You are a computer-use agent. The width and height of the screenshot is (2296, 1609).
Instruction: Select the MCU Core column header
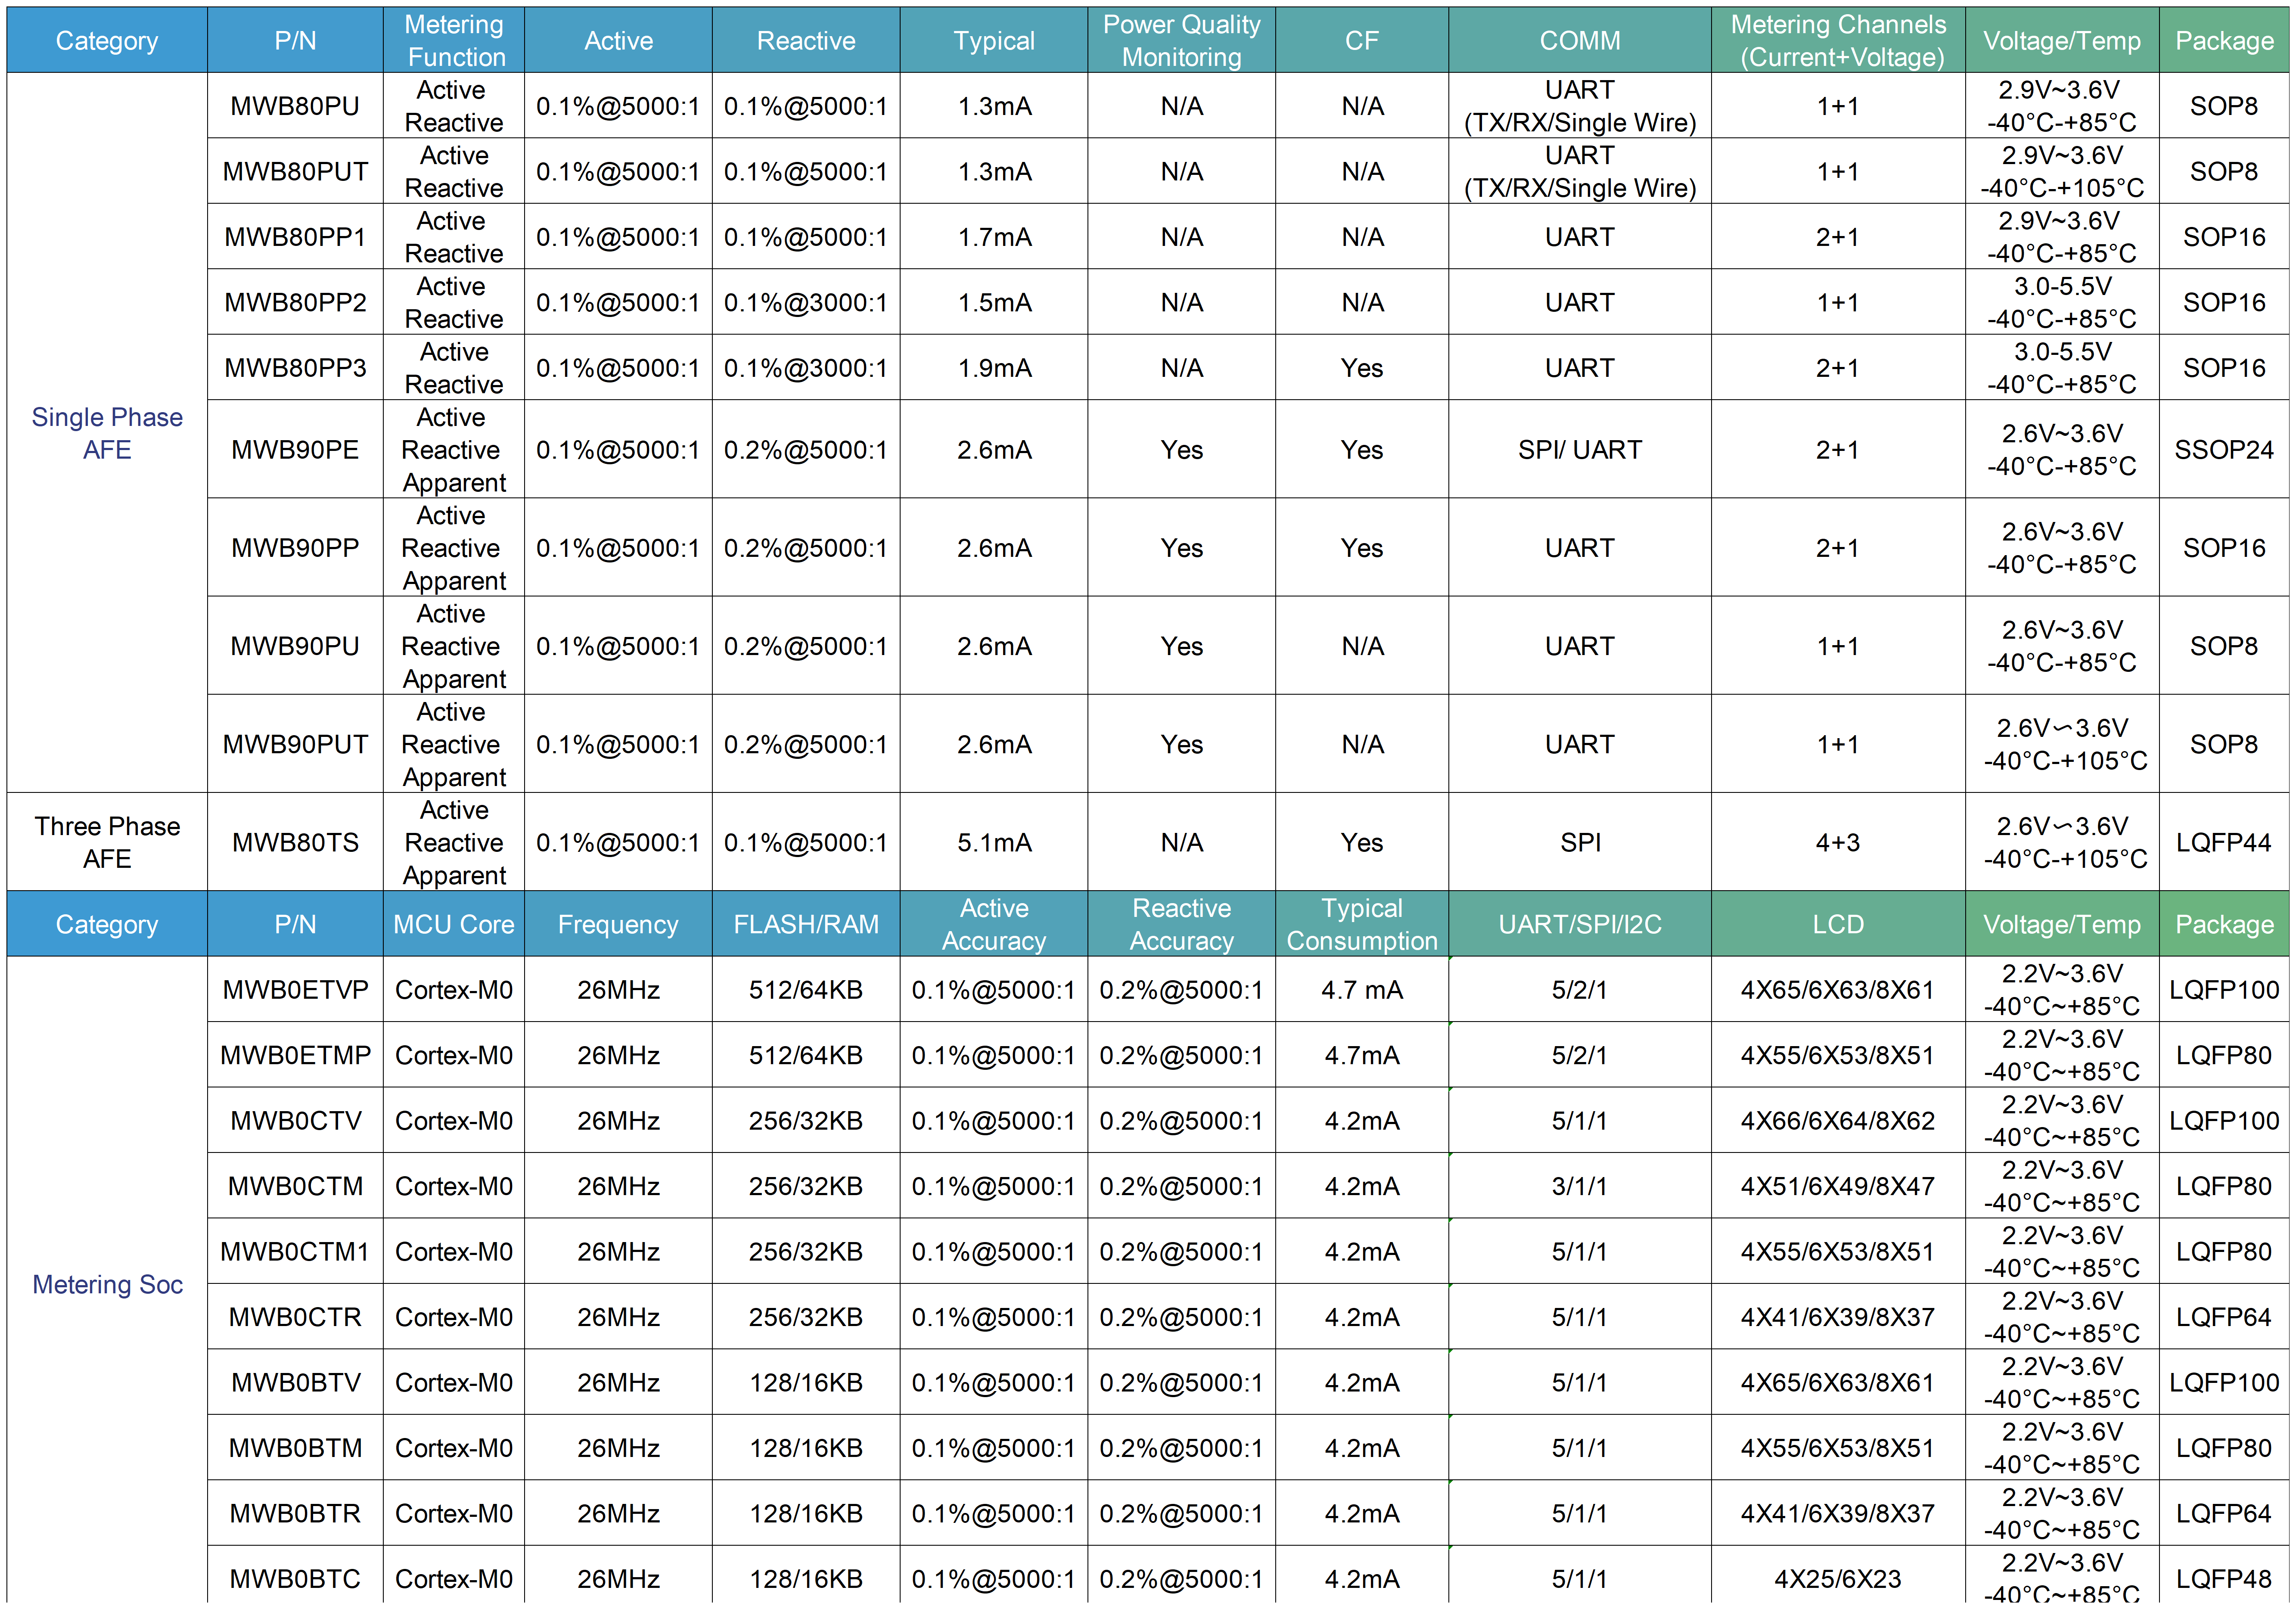tap(454, 924)
